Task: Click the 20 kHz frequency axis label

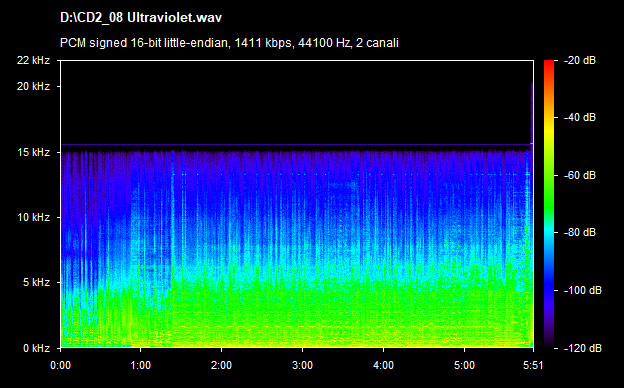Action: pos(33,86)
